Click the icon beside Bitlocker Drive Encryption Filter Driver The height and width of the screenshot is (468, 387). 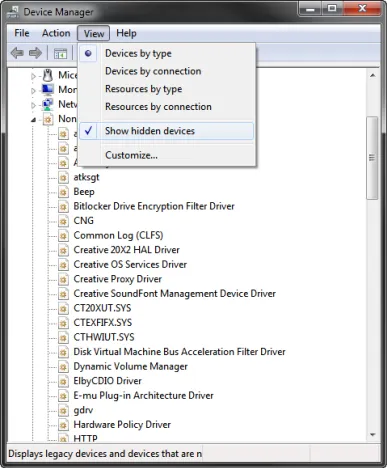[x=63, y=206]
